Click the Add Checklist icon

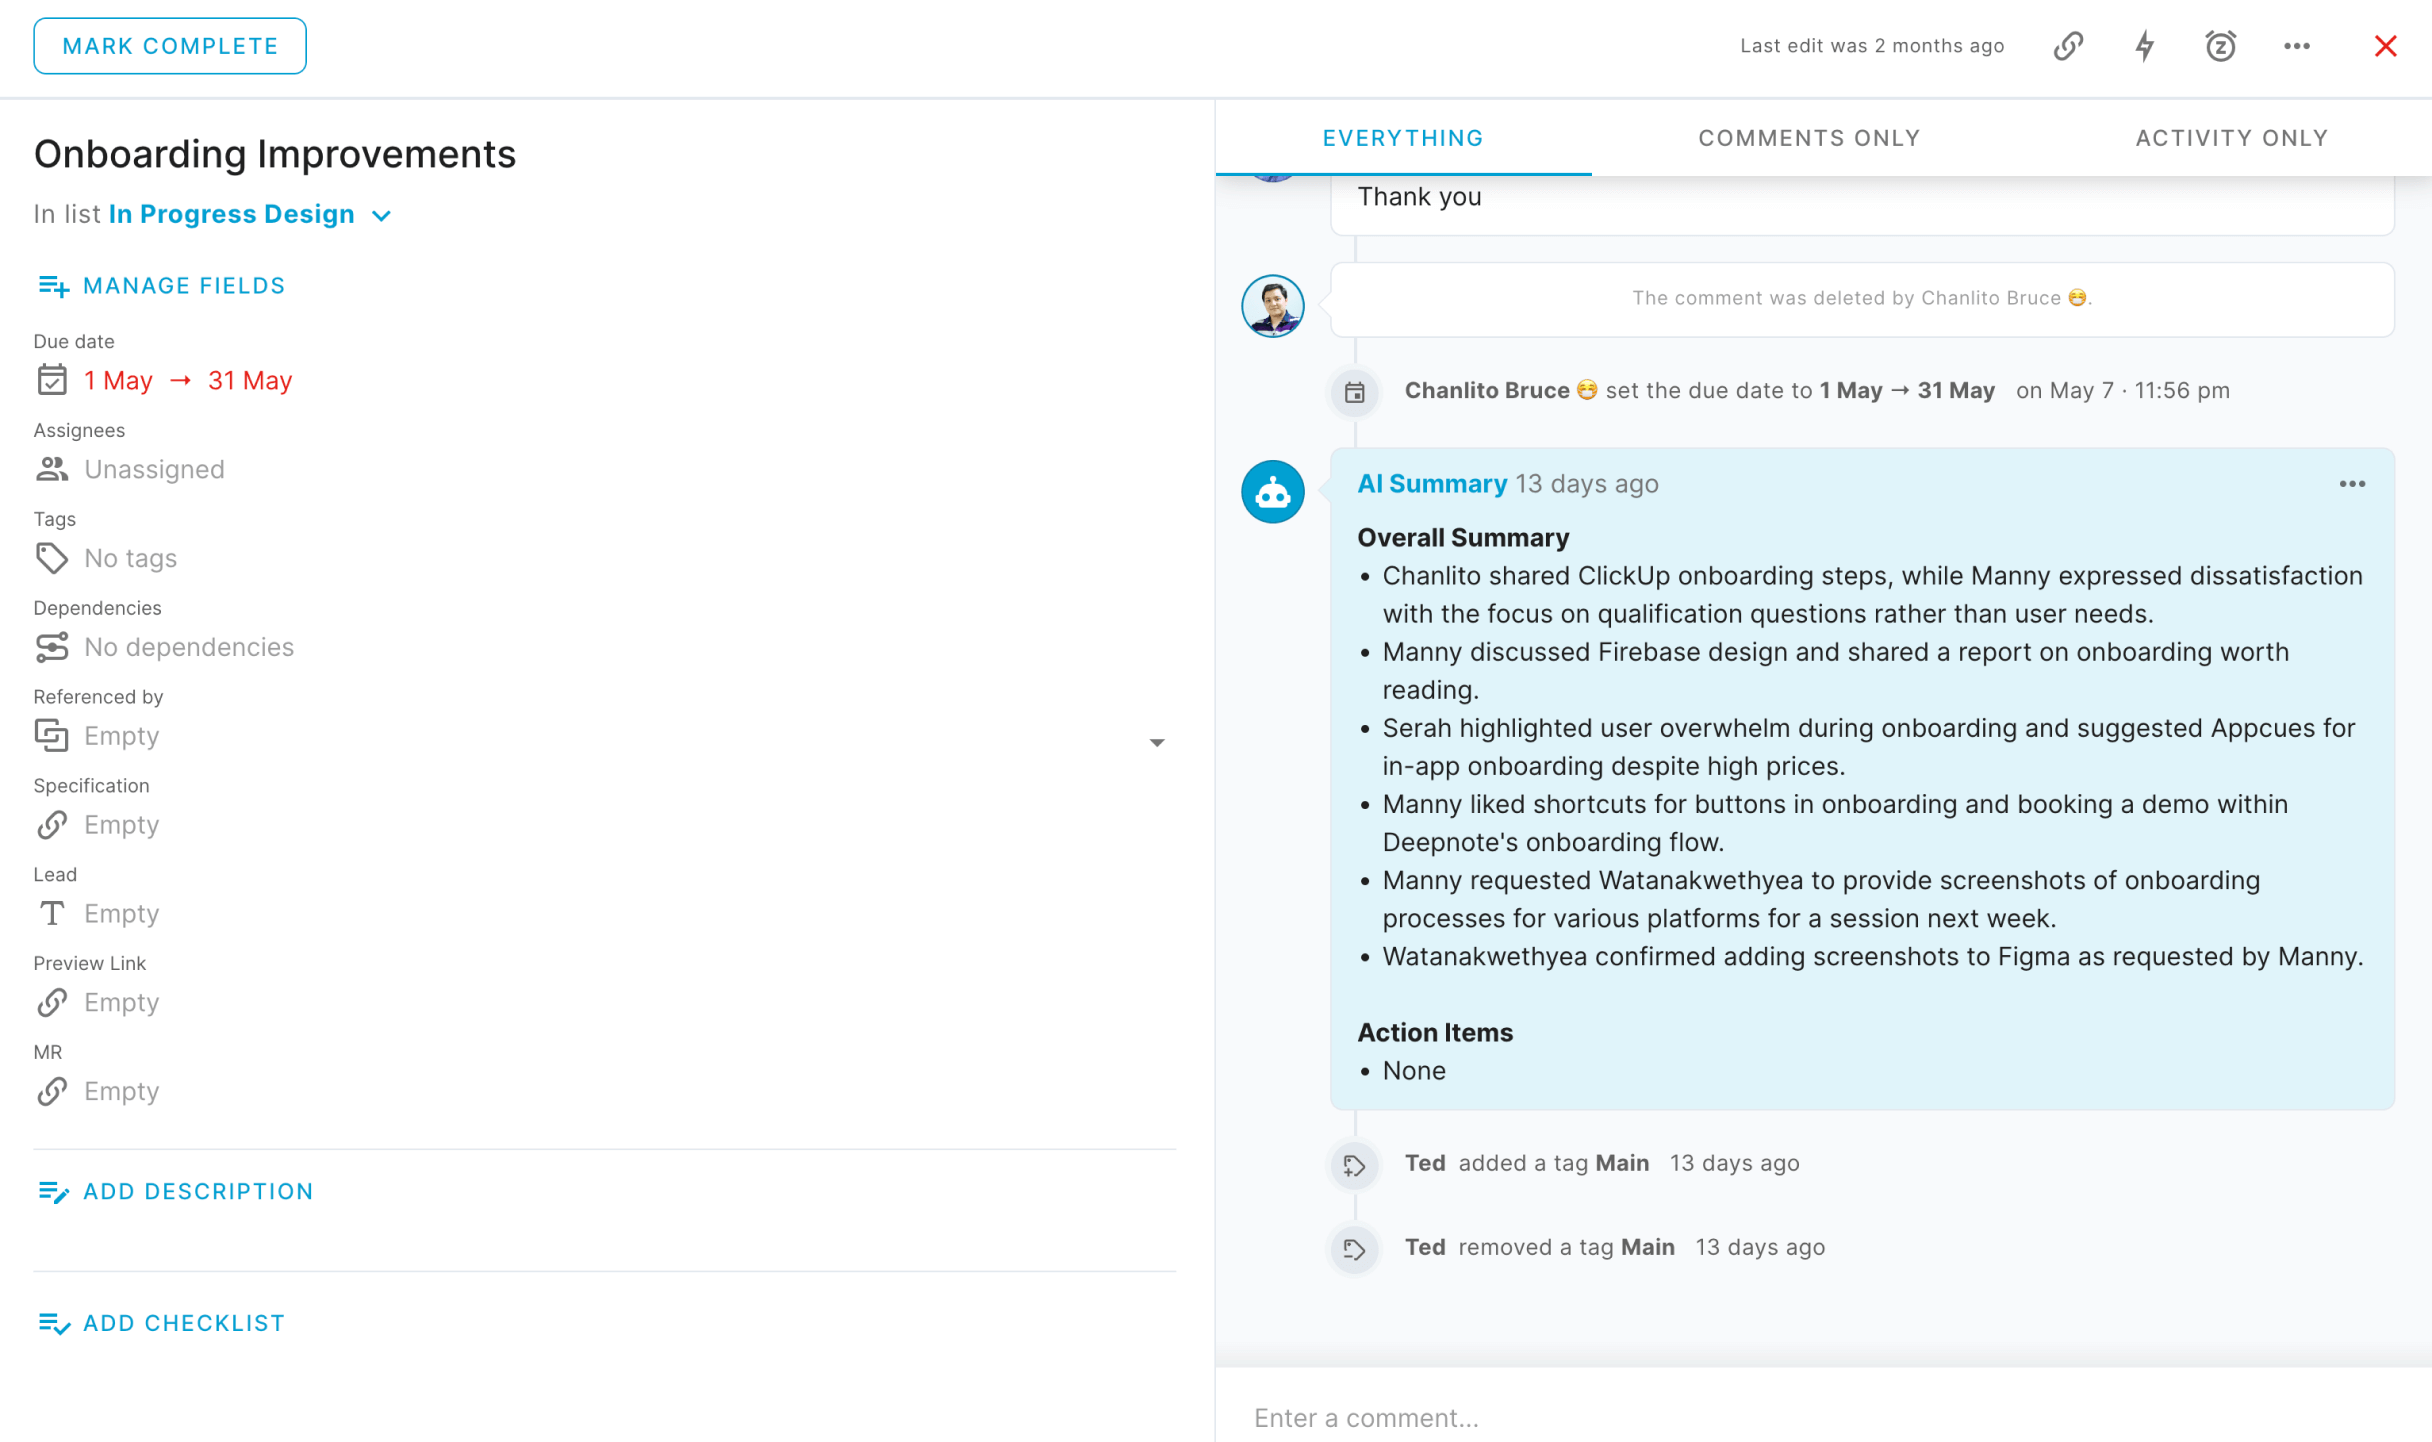(53, 1324)
